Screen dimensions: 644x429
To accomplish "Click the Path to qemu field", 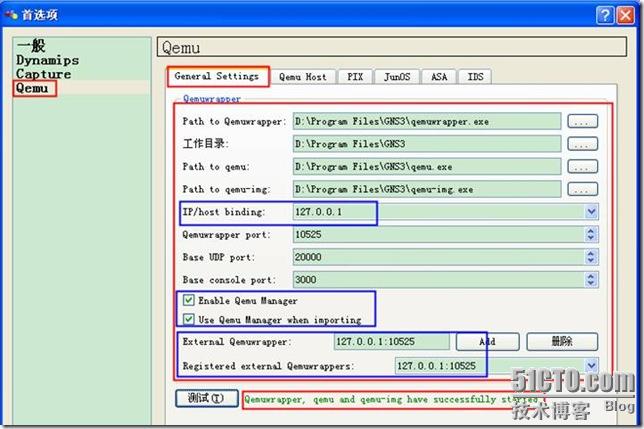I will click(427, 167).
